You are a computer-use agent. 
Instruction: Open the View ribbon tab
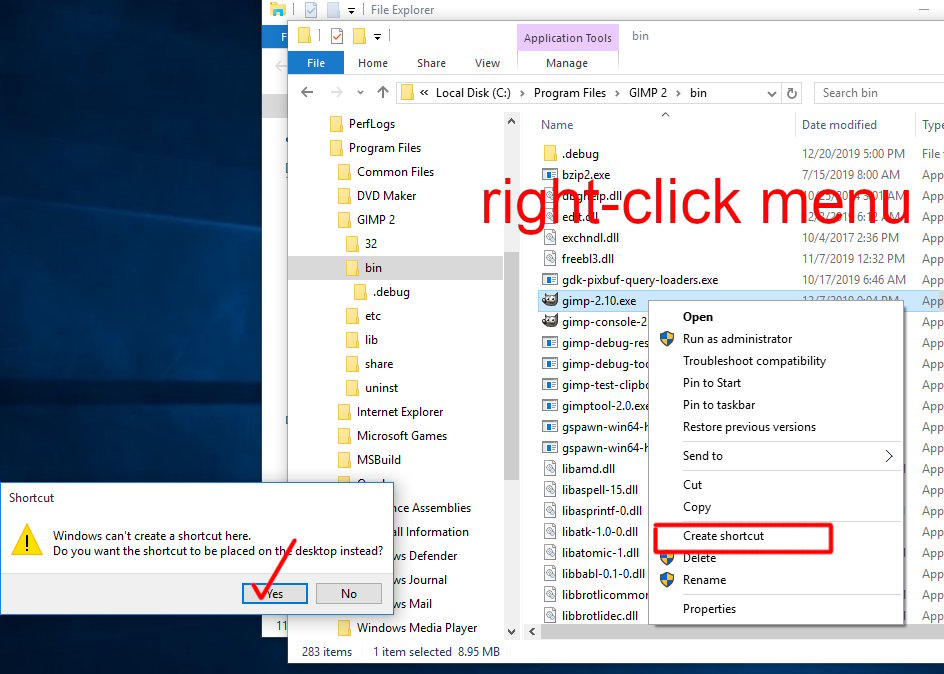[487, 63]
